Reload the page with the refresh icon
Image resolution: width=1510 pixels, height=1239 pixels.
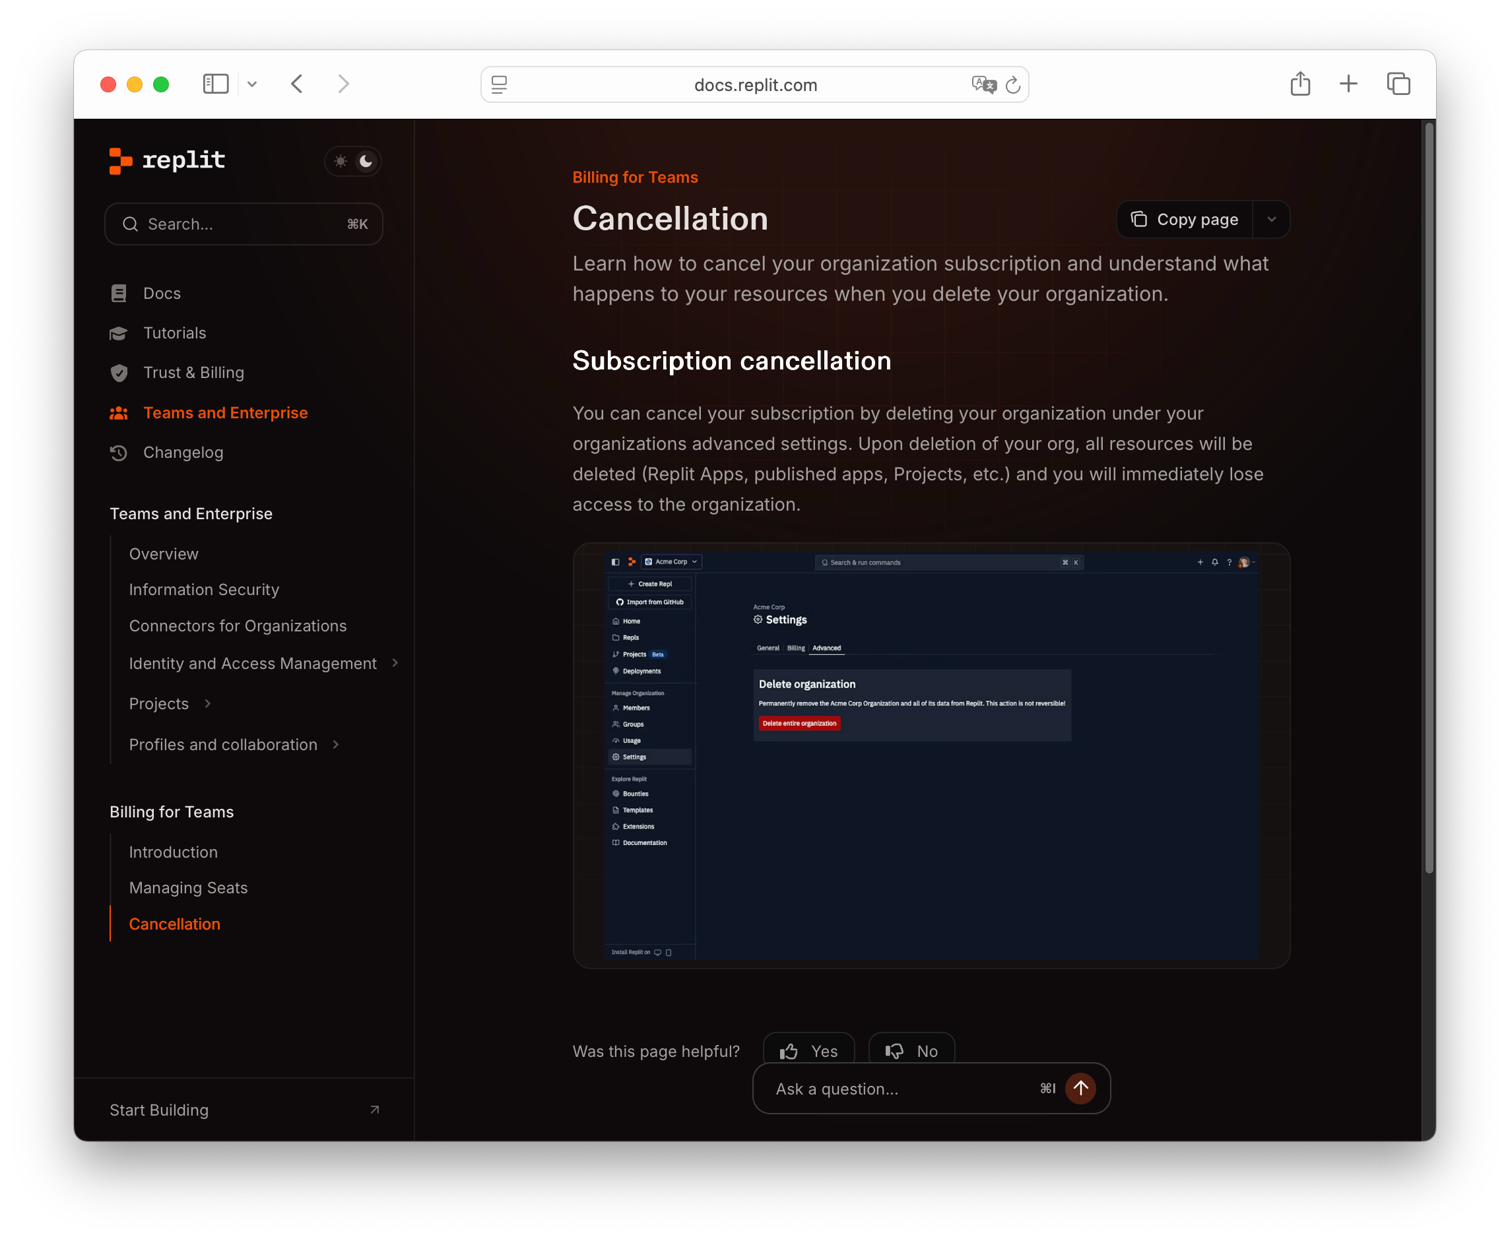point(1013,85)
